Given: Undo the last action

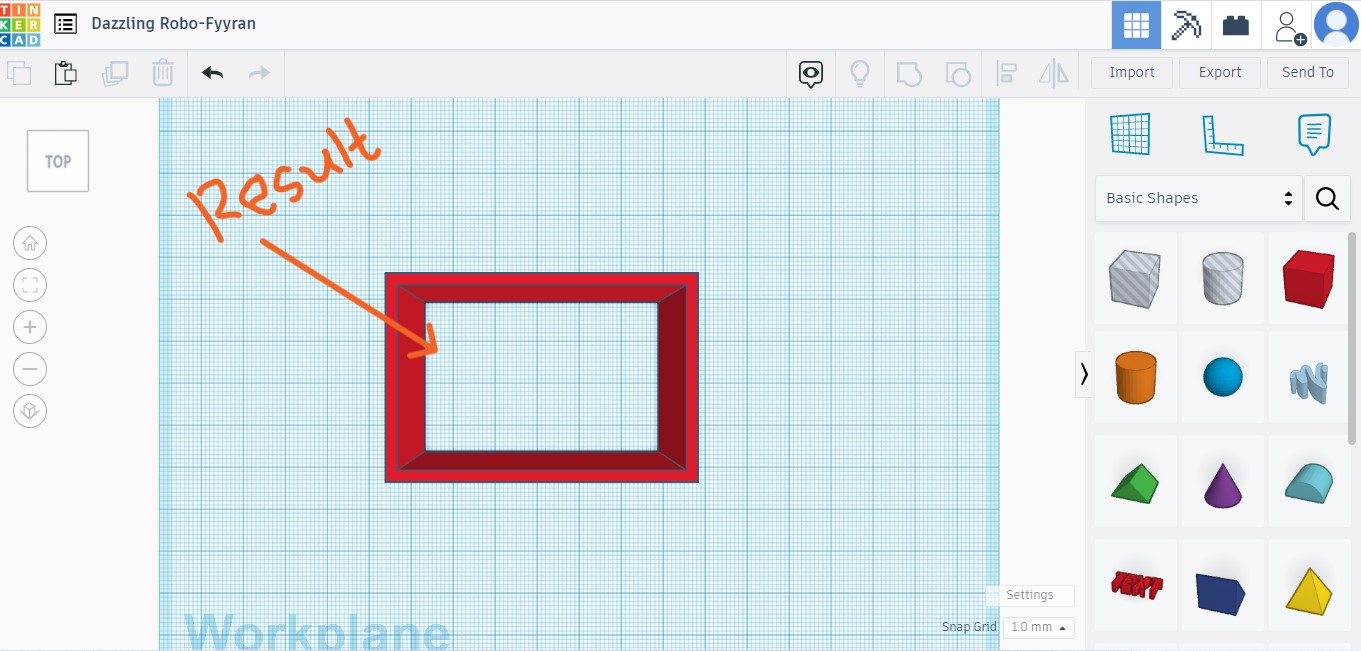Looking at the screenshot, I should (212, 73).
